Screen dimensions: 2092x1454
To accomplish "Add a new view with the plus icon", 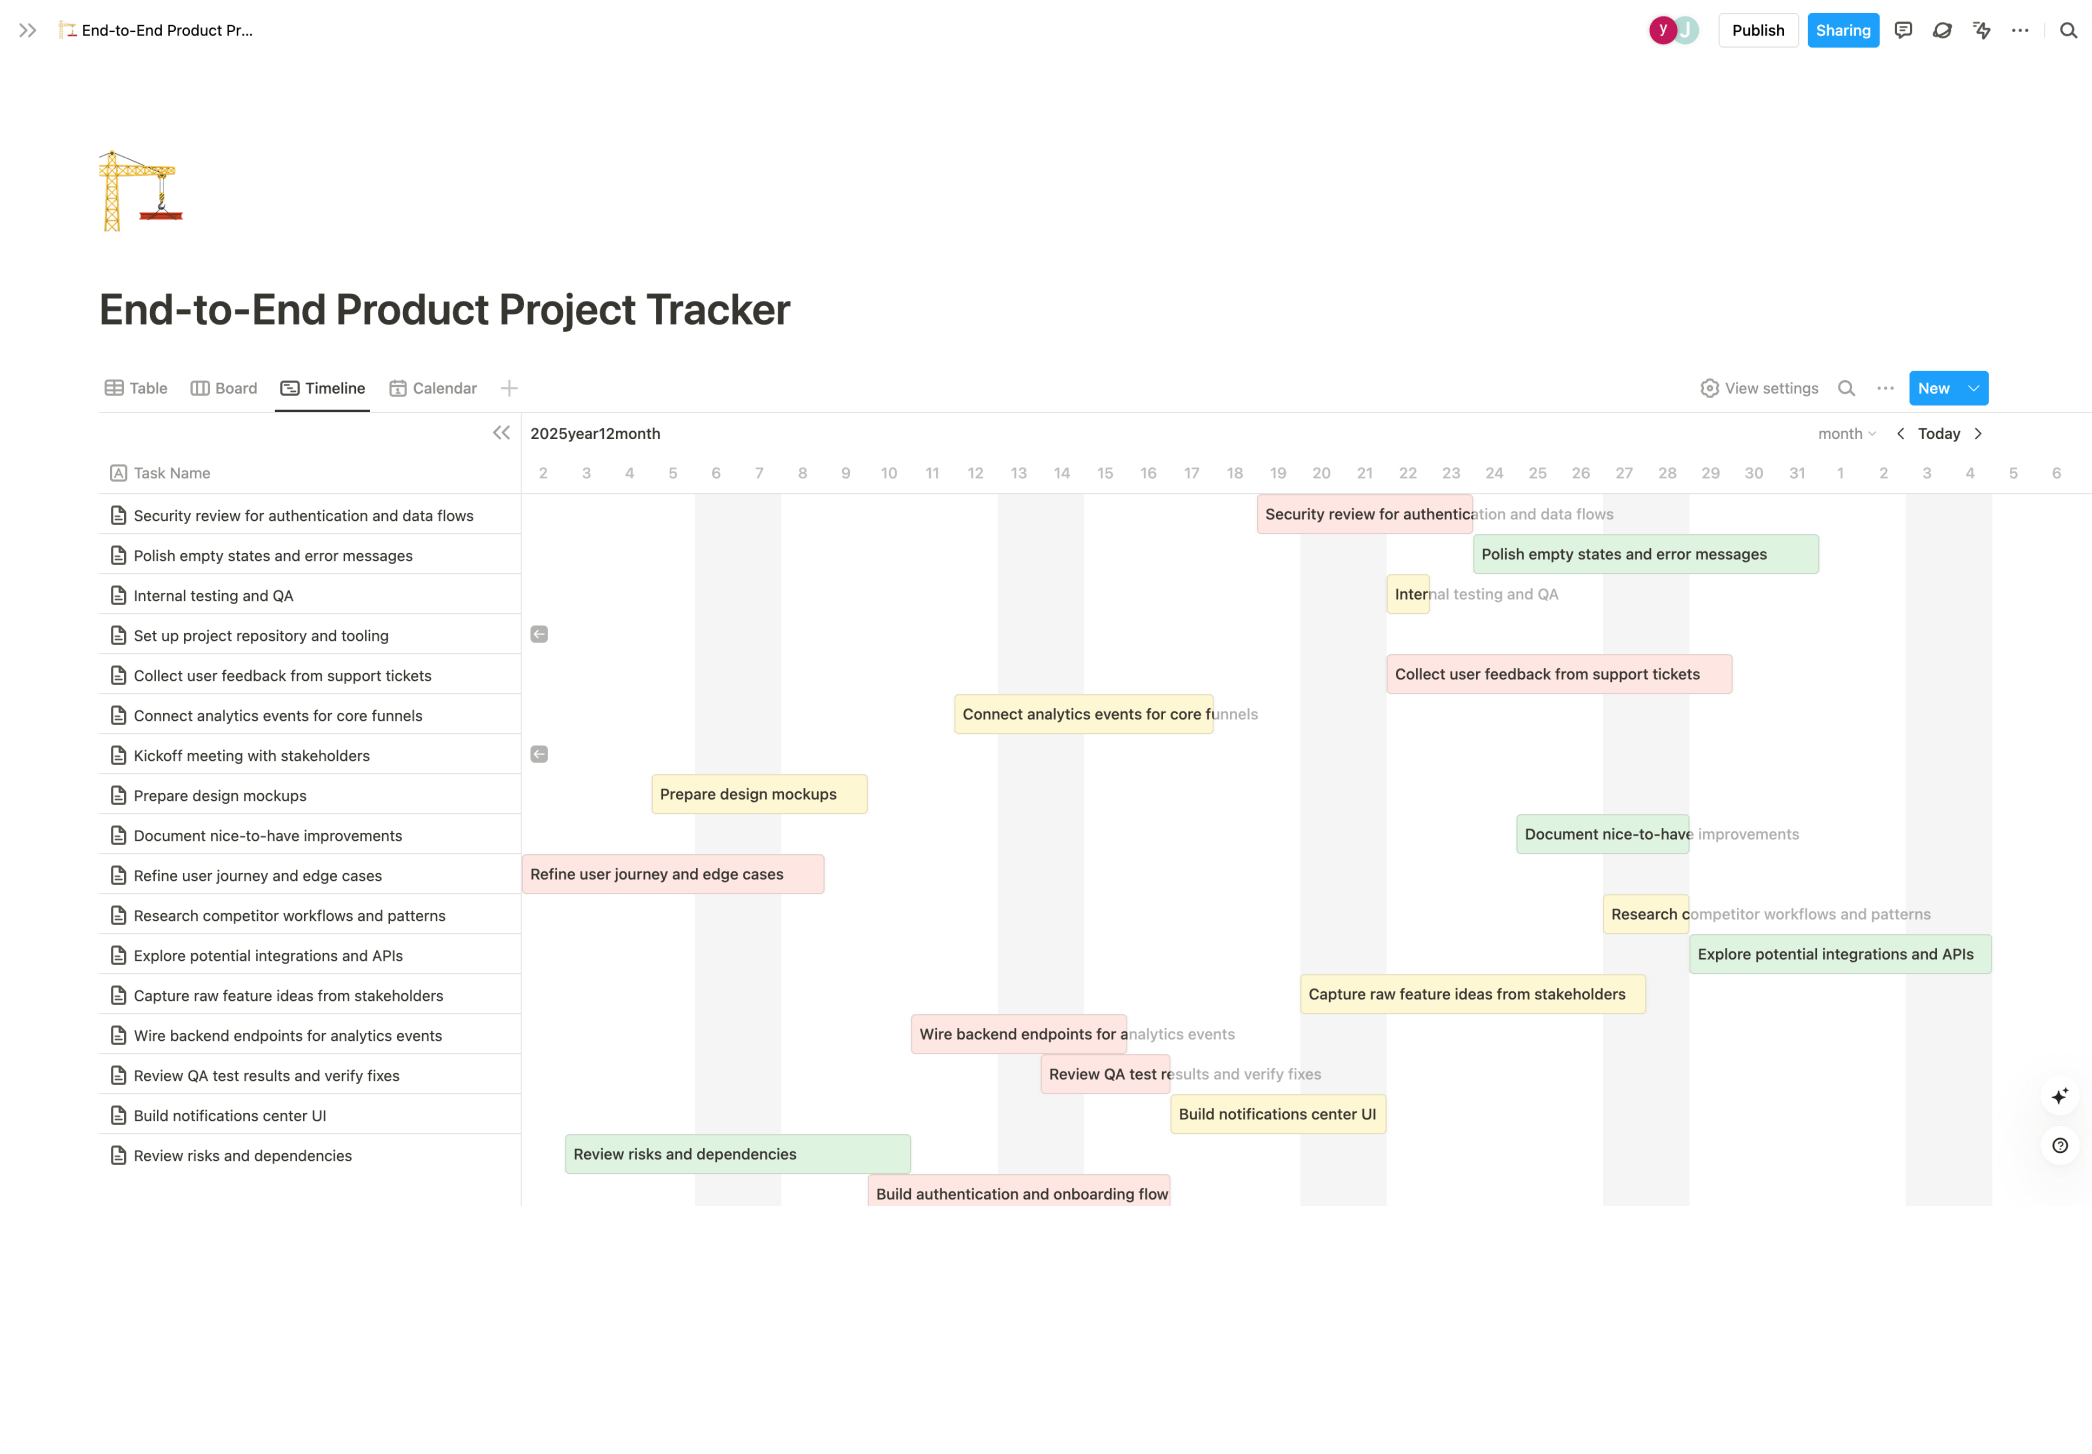I will [510, 388].
